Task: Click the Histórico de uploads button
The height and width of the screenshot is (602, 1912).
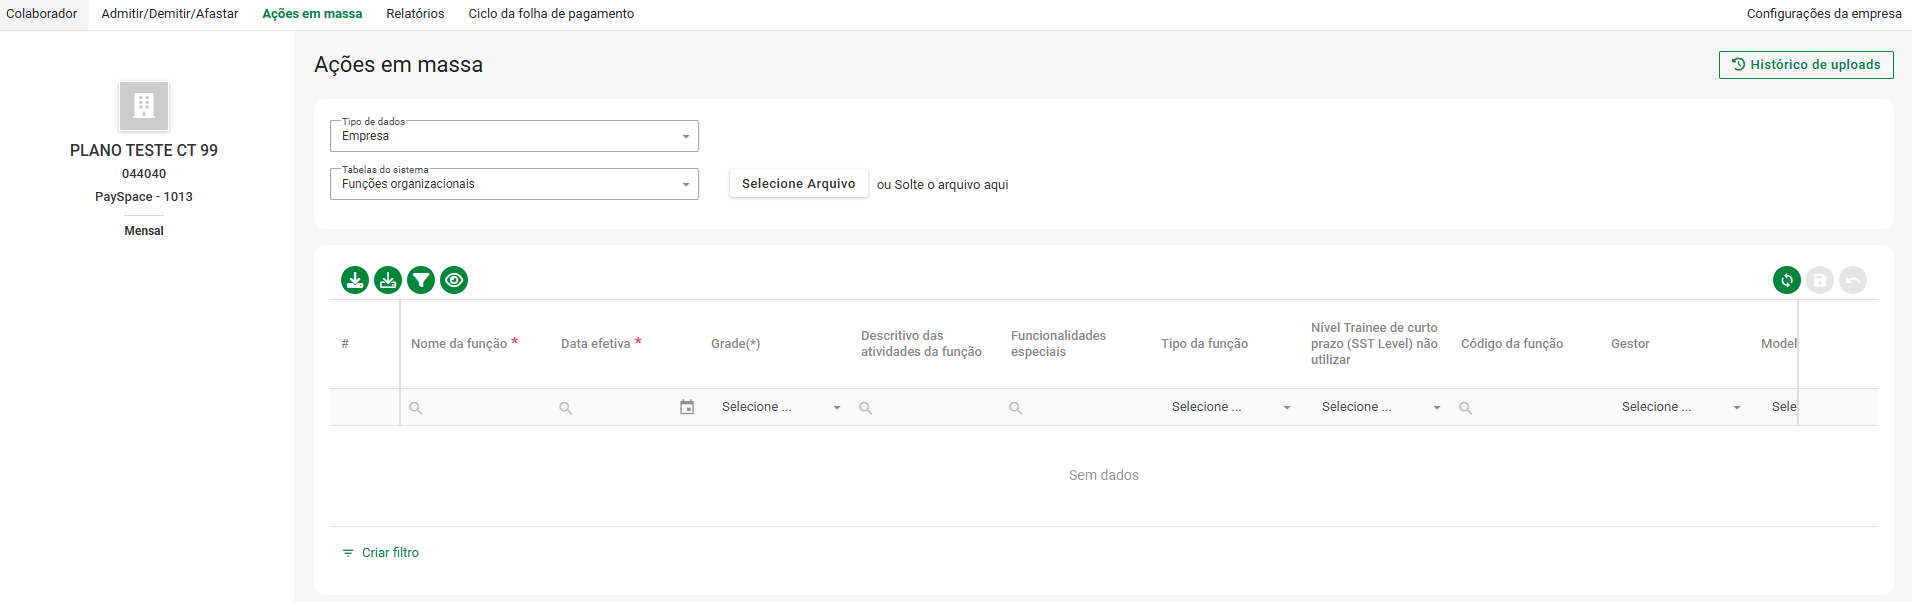Action: [x=1805, y=65]
